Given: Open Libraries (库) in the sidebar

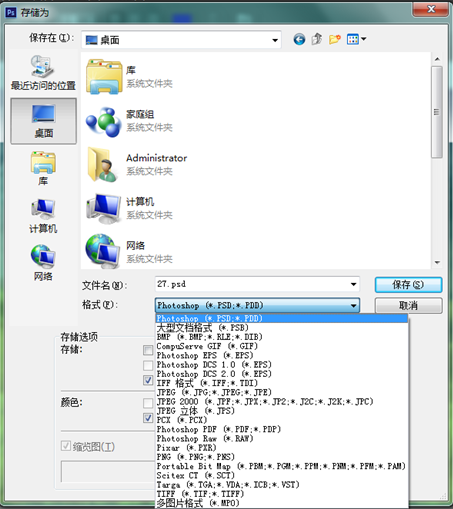Looking at the screenshot, I should click(x=43, y=168).
